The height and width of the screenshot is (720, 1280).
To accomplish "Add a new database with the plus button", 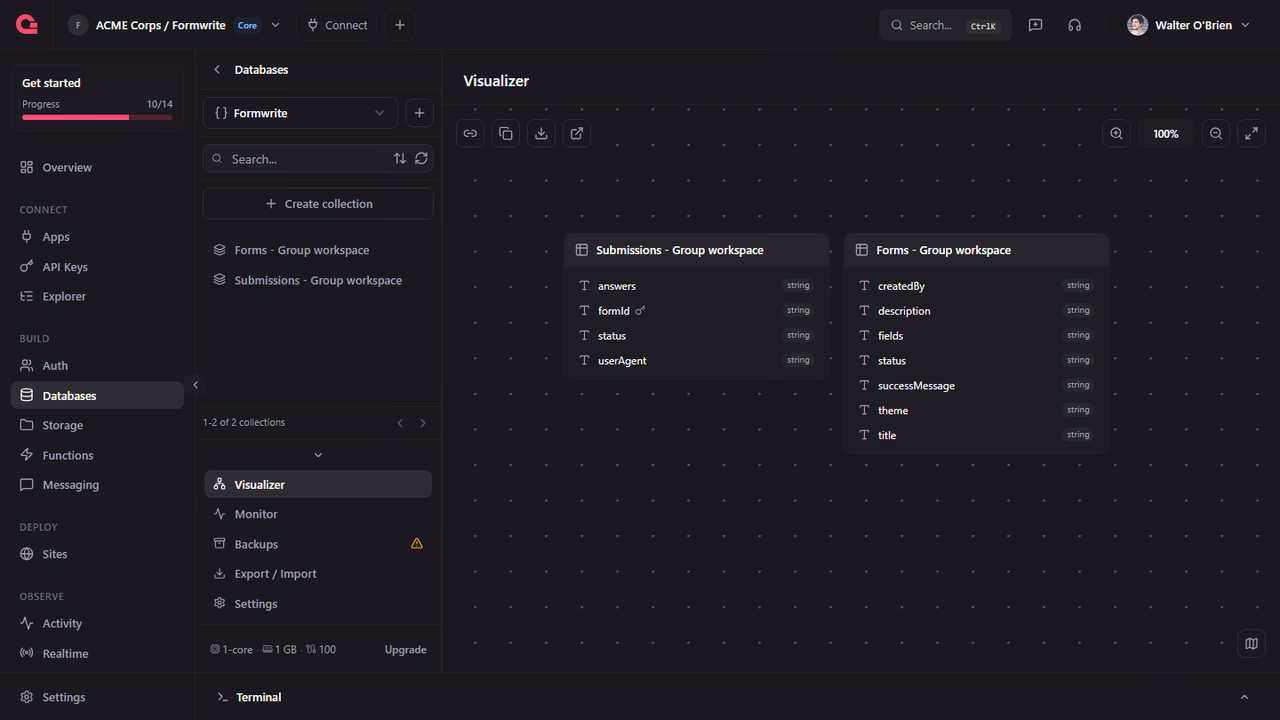I will 419,113.
